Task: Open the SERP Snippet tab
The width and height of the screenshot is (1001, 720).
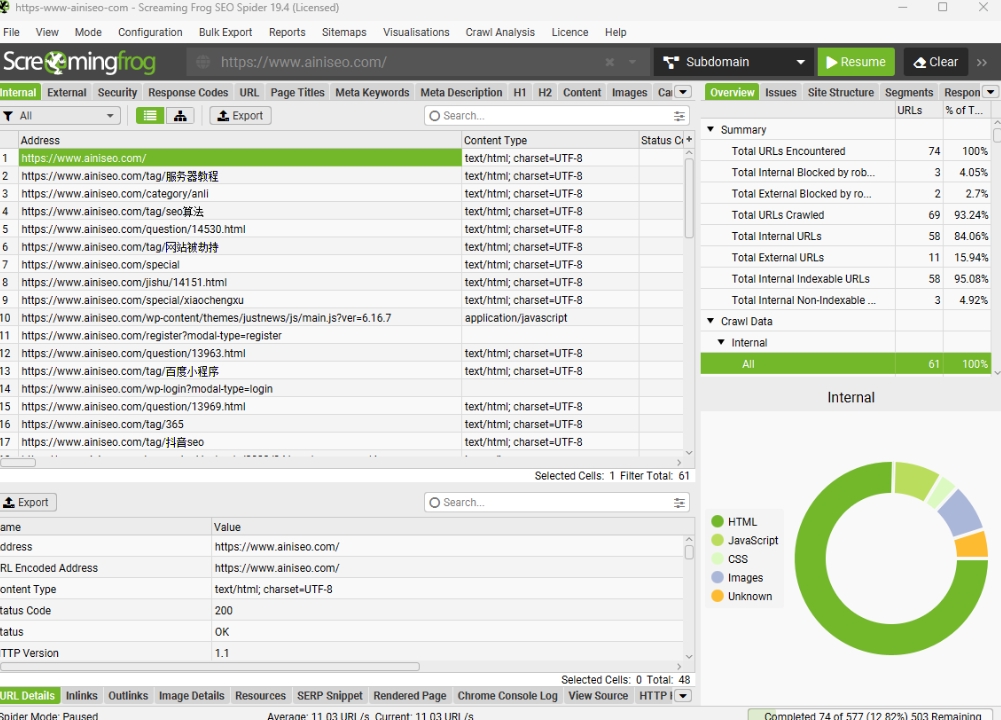Action: [x=329, y=696]
